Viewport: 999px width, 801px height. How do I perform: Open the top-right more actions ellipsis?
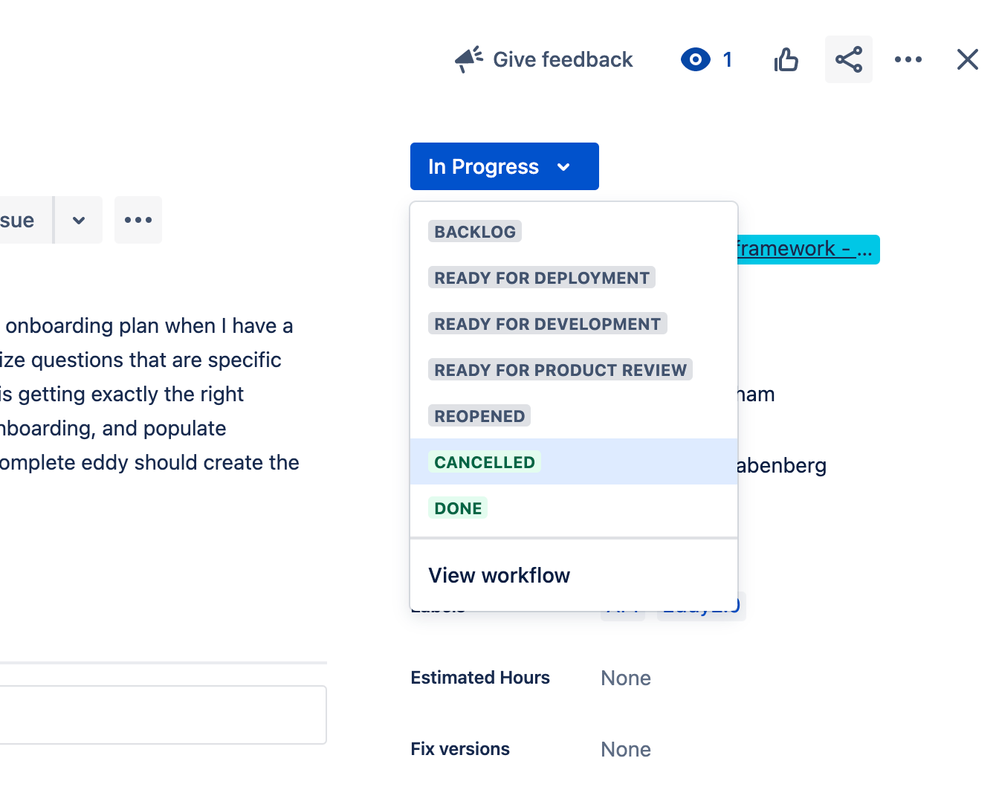coord(908,60)
